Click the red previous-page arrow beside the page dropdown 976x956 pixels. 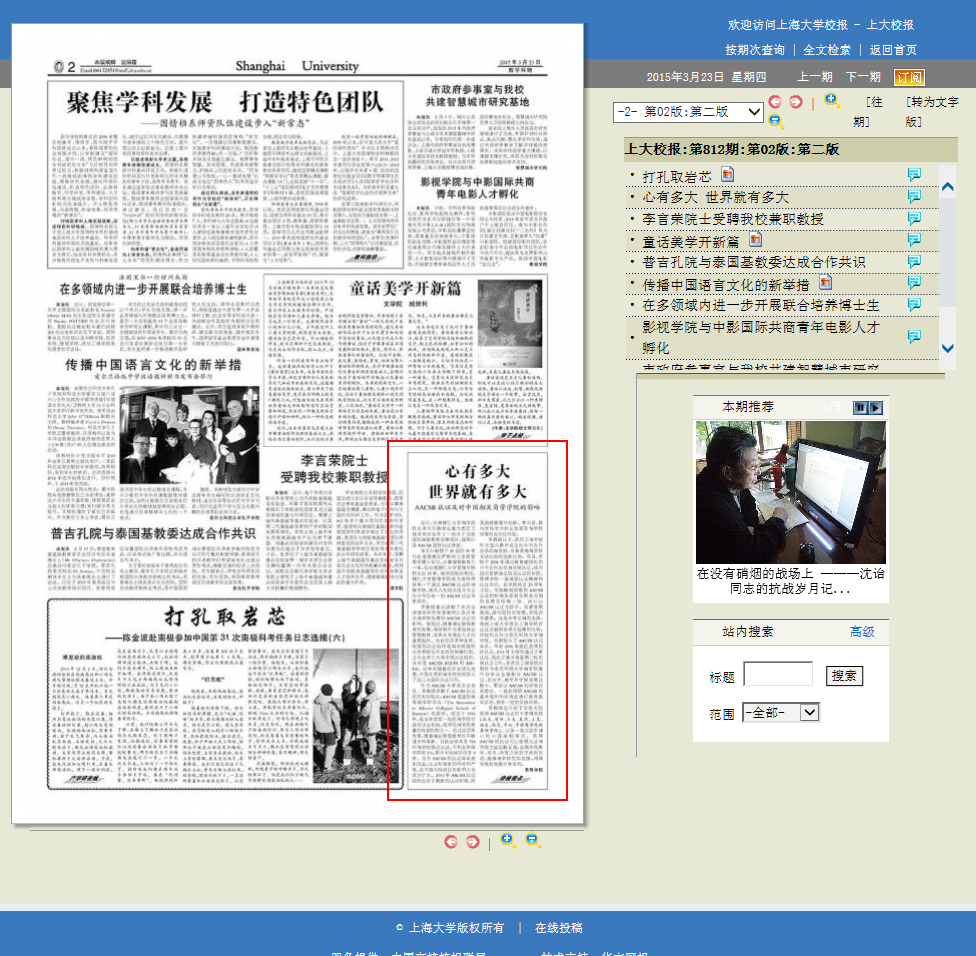(x=775, y=102)
